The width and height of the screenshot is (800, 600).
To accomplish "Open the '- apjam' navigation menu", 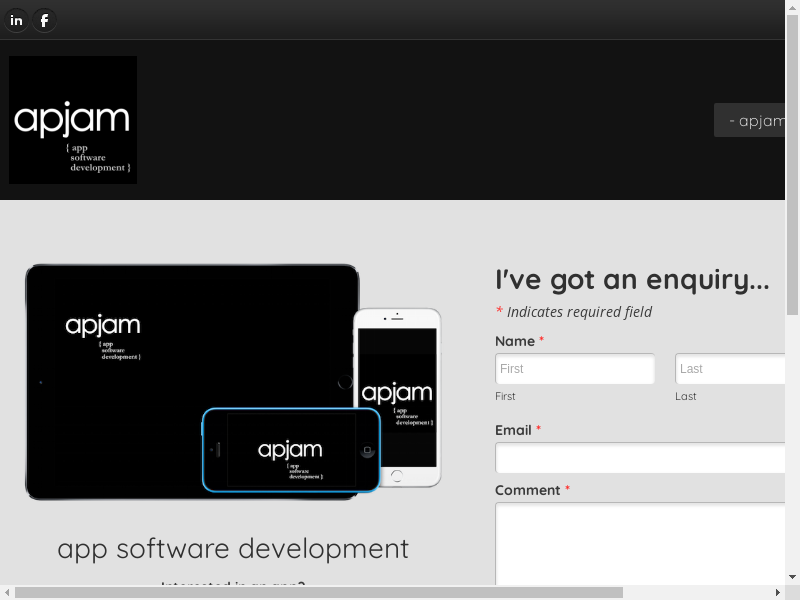I will tap(752, 120).
